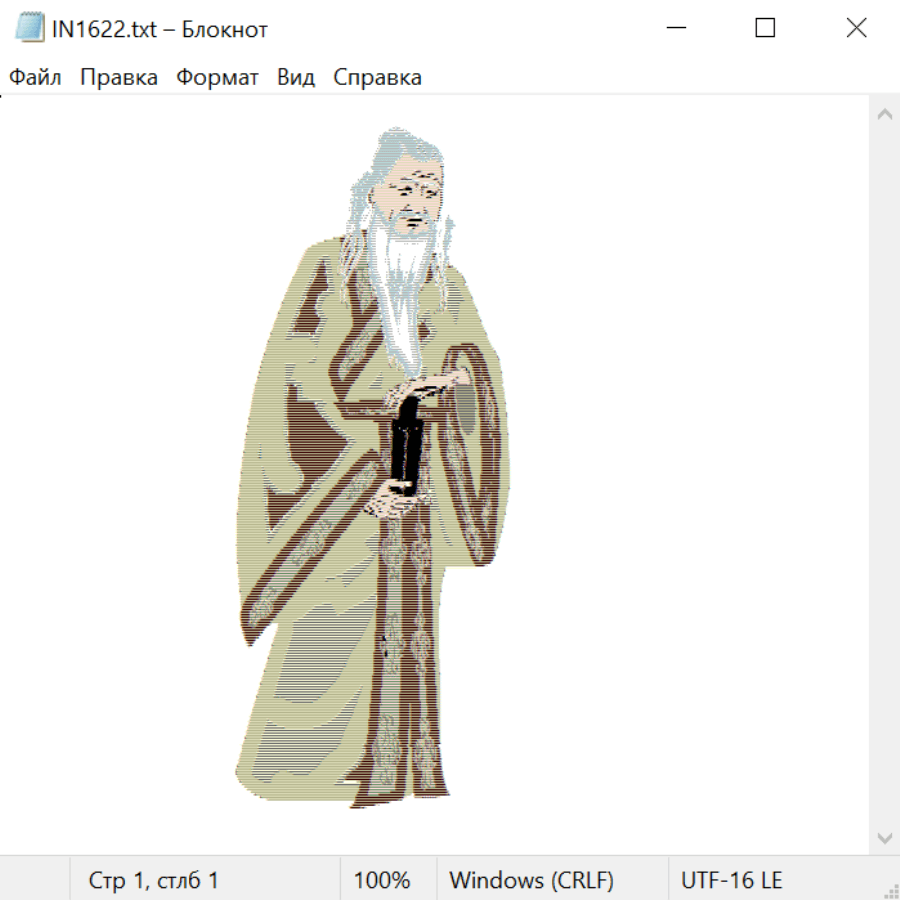
Task: Click the Windows (CRLF) line ending indicator
Action: click(x=531, y=880)
